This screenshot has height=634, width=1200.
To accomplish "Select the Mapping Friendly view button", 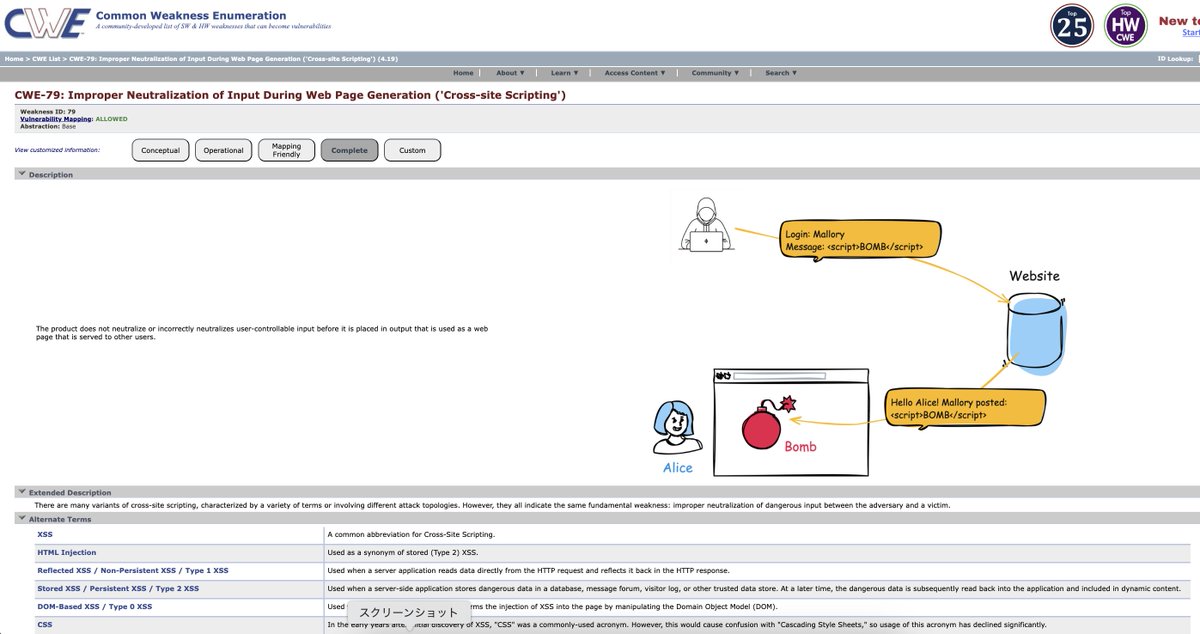I will pyautogui.click(x=286, y=150).
